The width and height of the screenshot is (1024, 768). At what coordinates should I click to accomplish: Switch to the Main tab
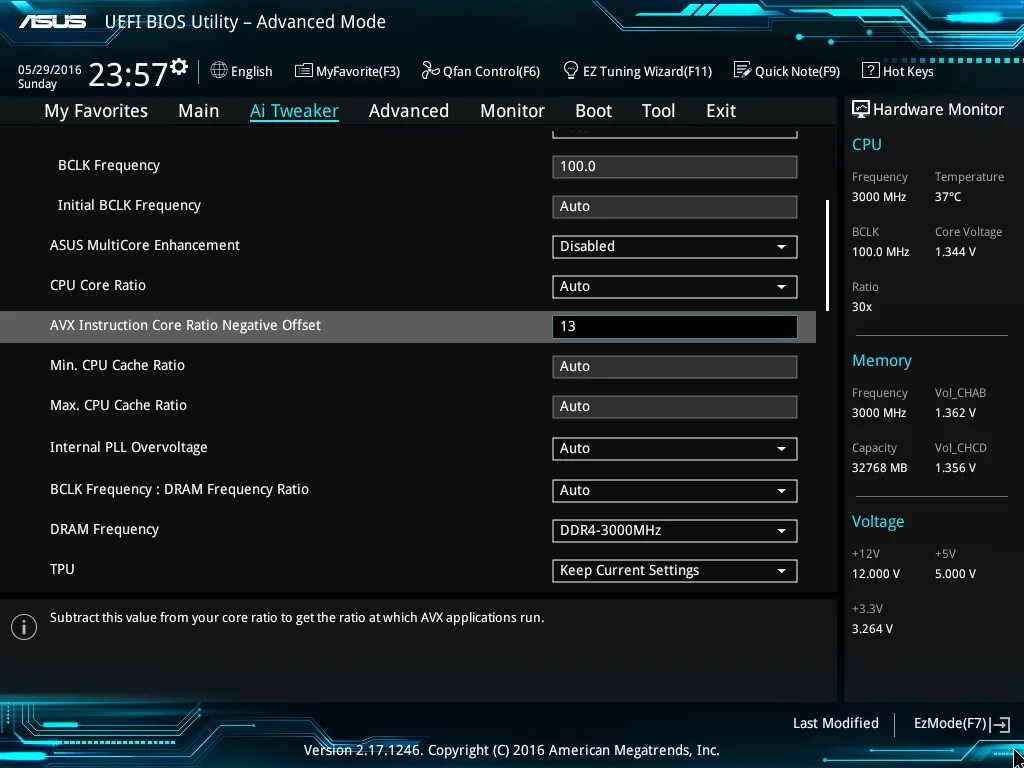(199, 110)
